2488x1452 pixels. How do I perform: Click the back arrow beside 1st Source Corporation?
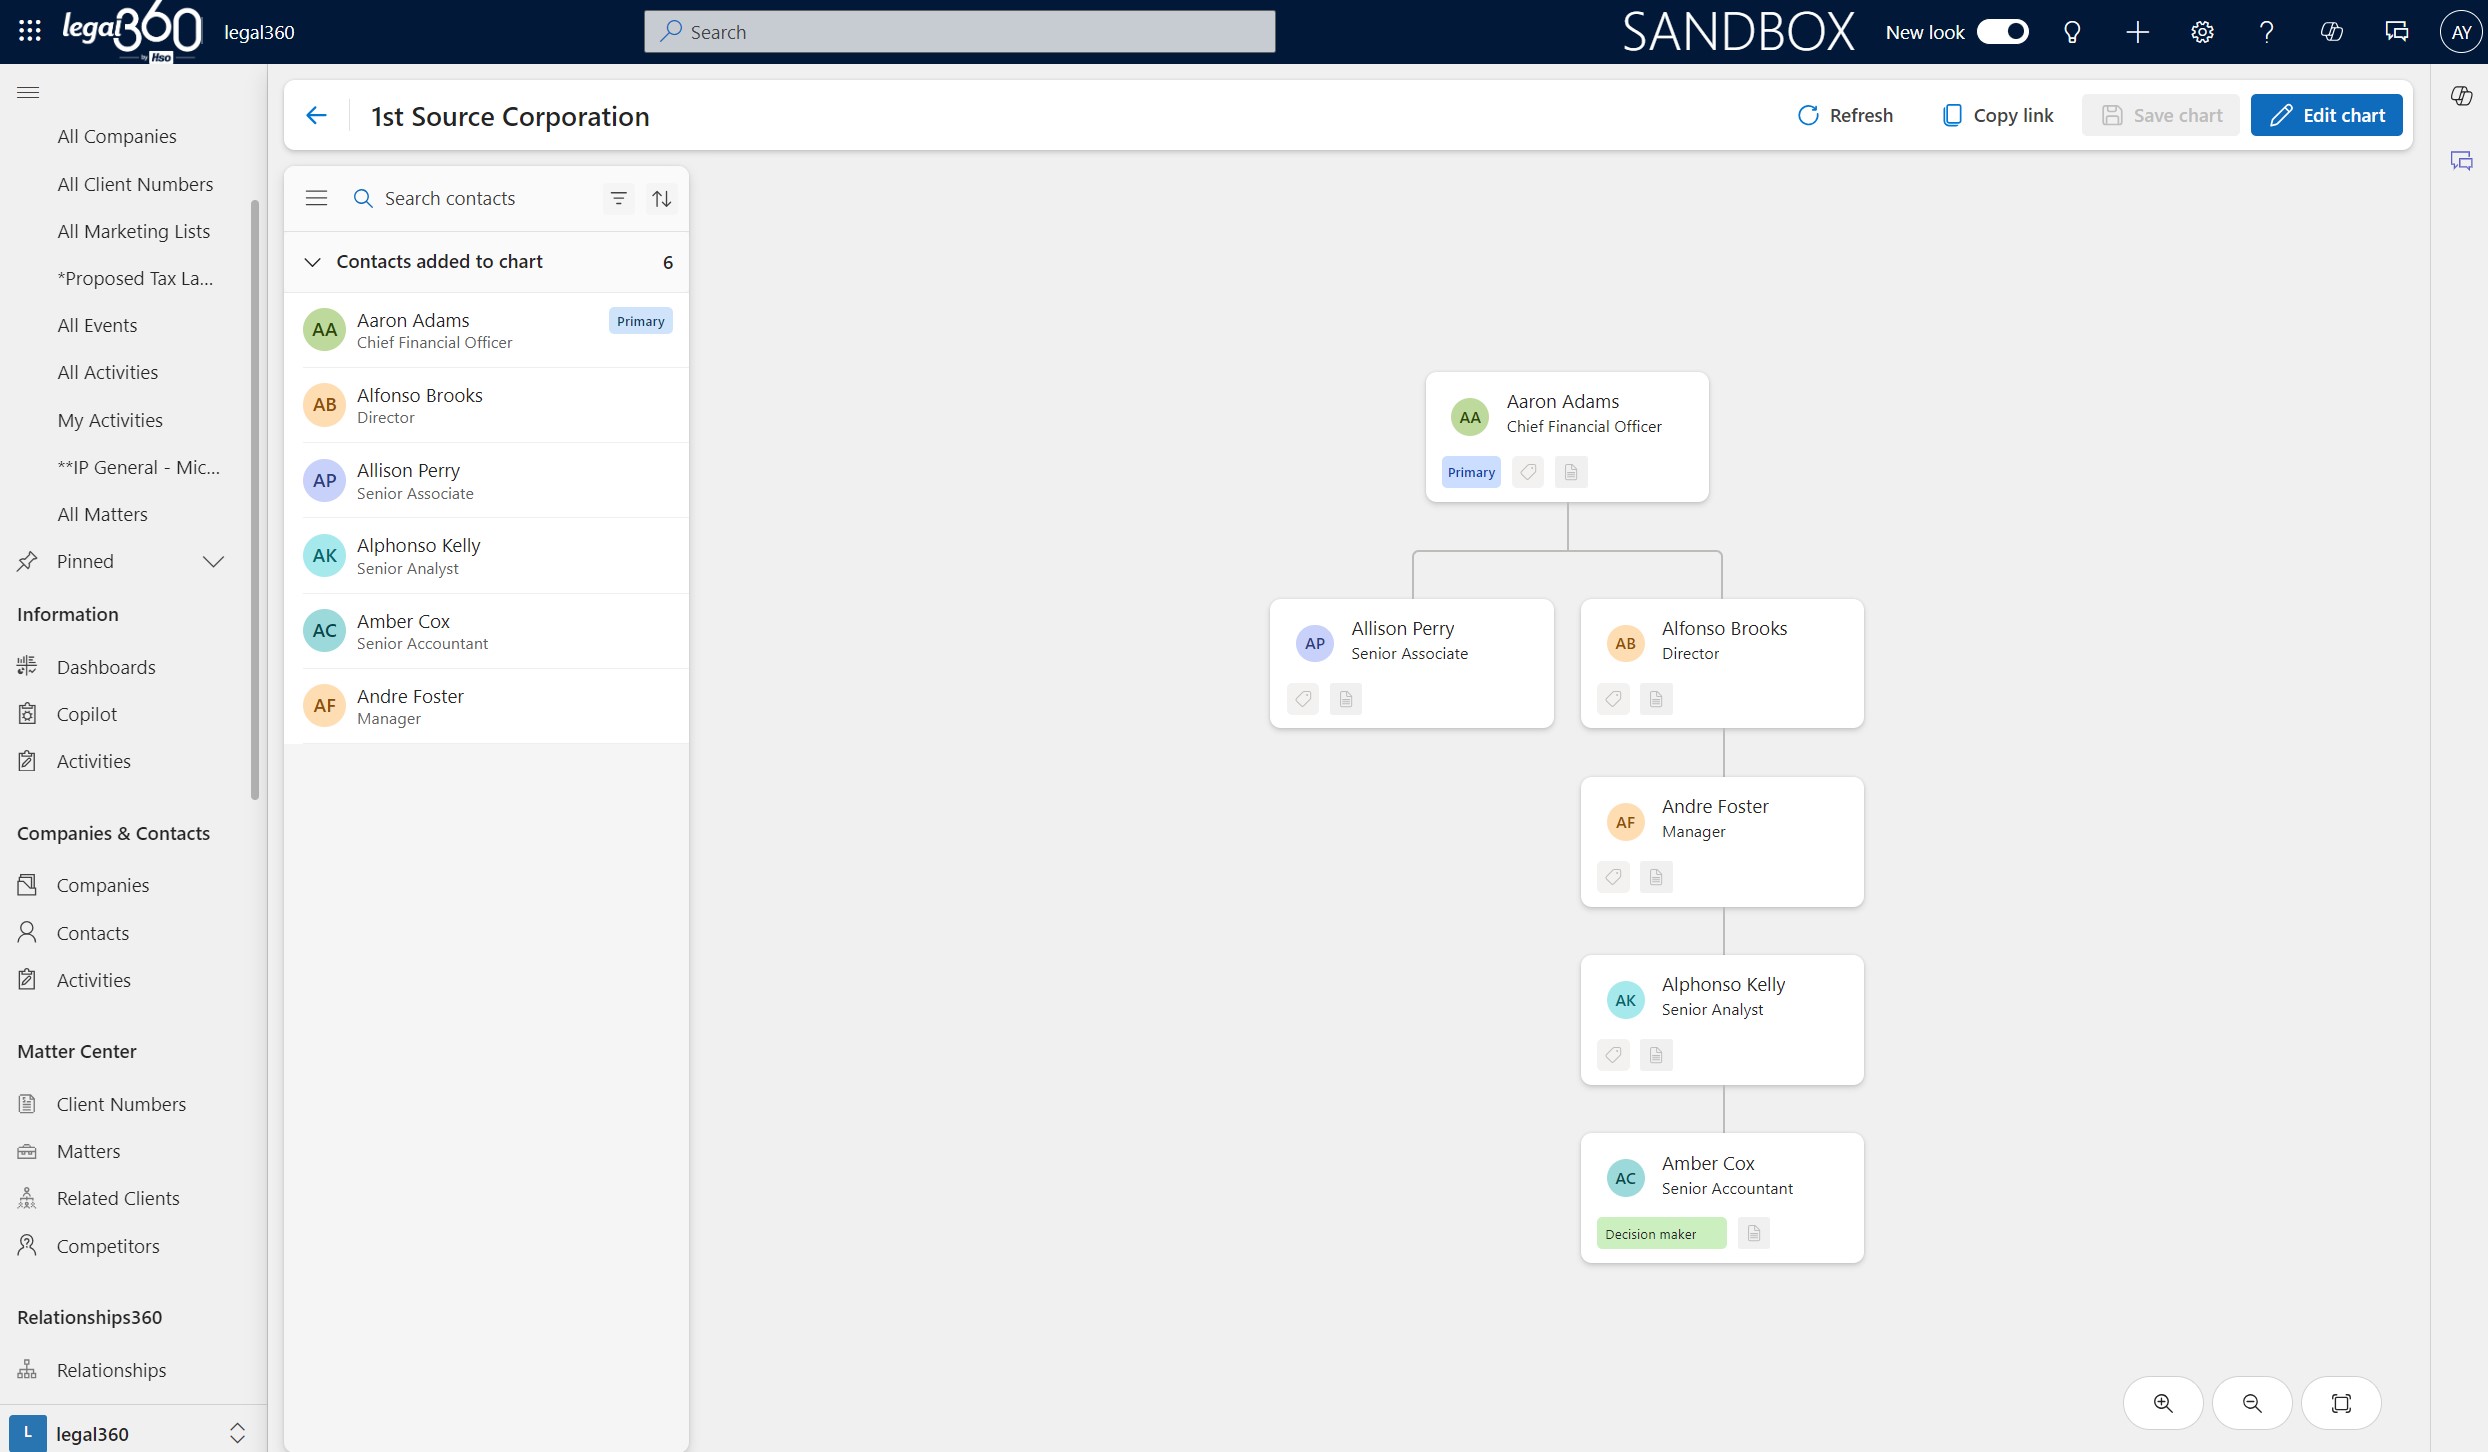316,116
